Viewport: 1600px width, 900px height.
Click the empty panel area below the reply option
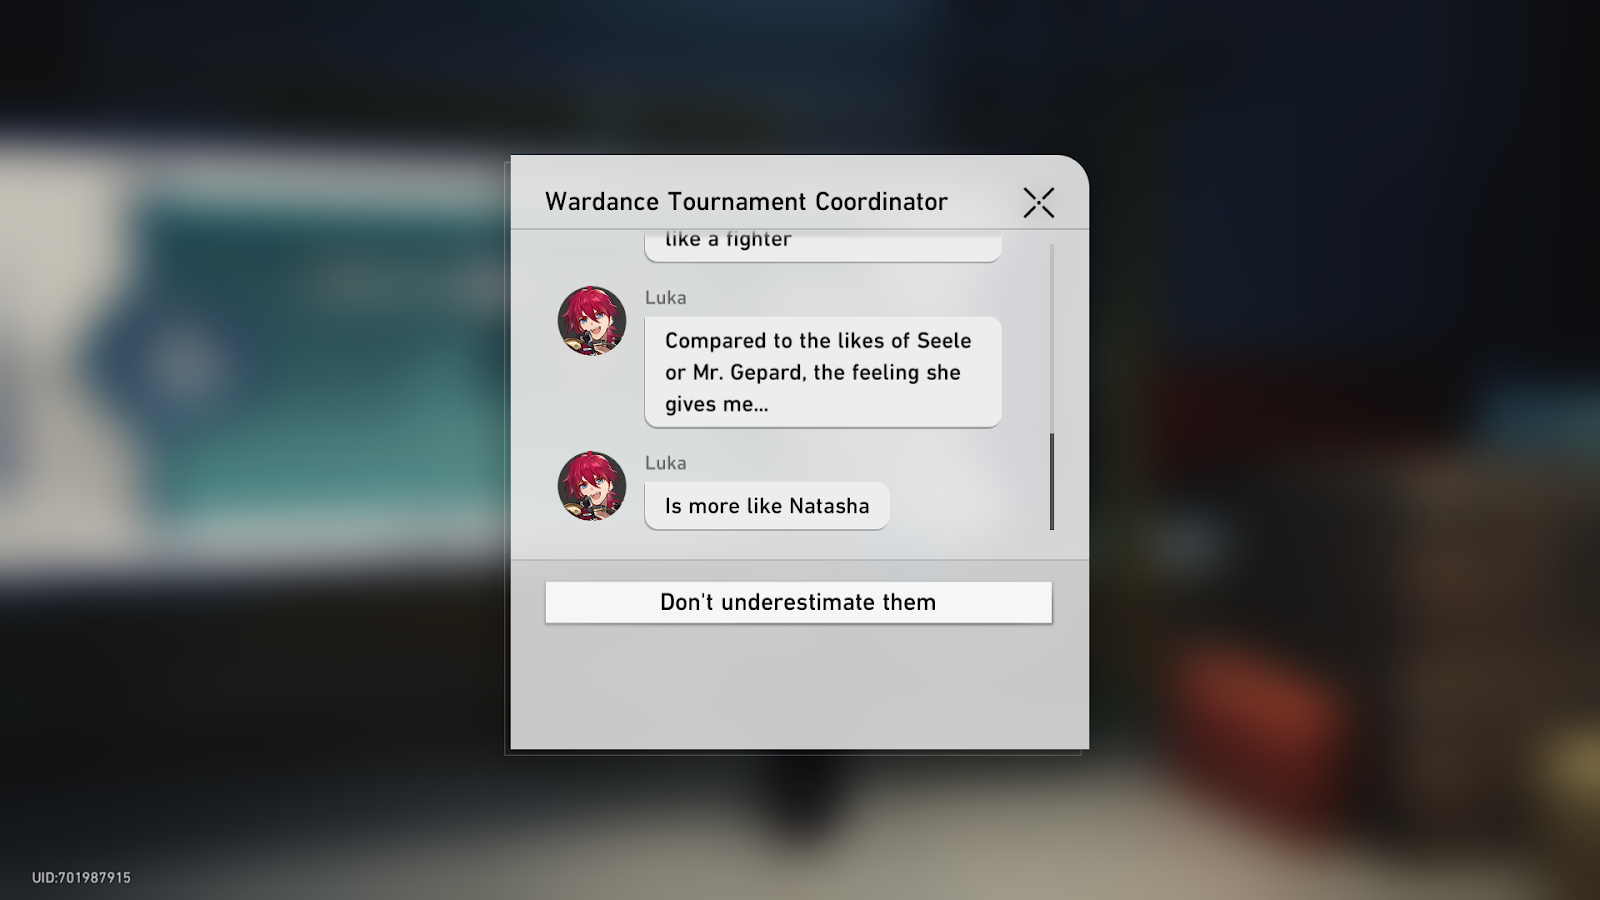pyautogui.click(x=799, y=688)
